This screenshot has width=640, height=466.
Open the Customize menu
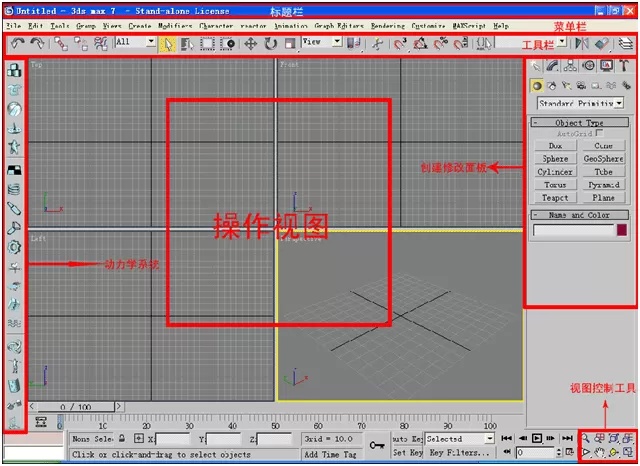point(428,26)
